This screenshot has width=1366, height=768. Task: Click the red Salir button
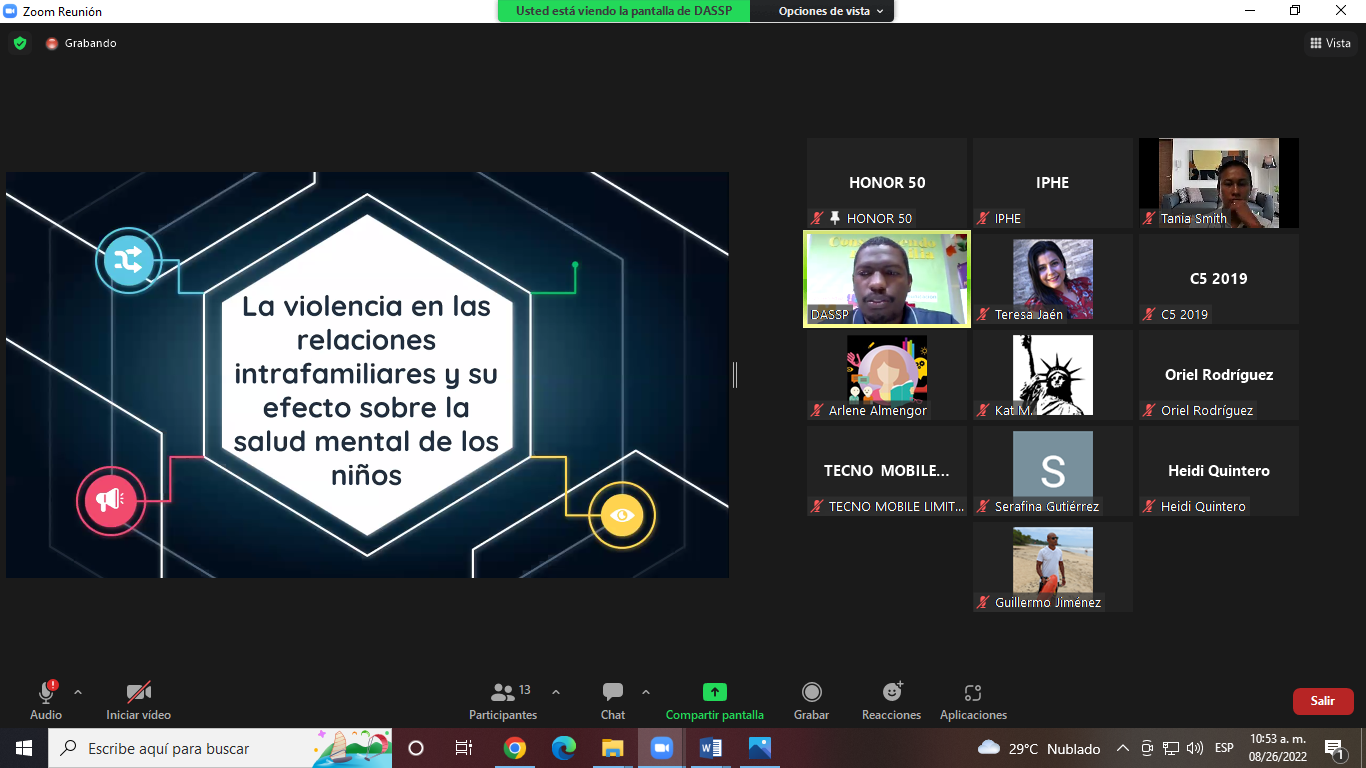(1323, 701)
